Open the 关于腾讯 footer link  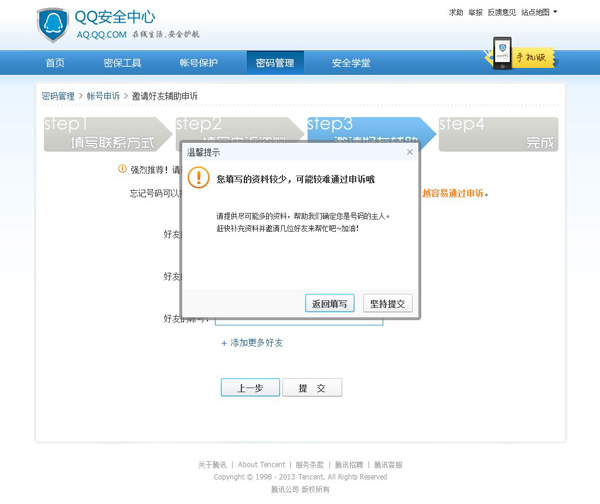212,465
